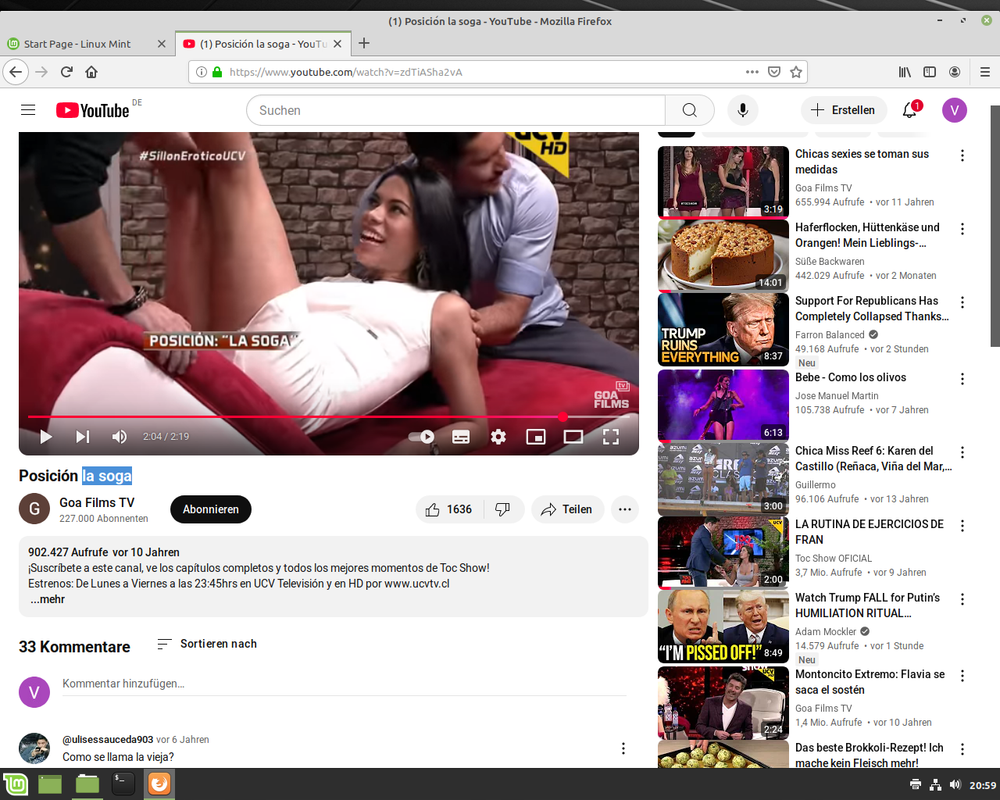Open the account avatar menu

coord(954,110)
